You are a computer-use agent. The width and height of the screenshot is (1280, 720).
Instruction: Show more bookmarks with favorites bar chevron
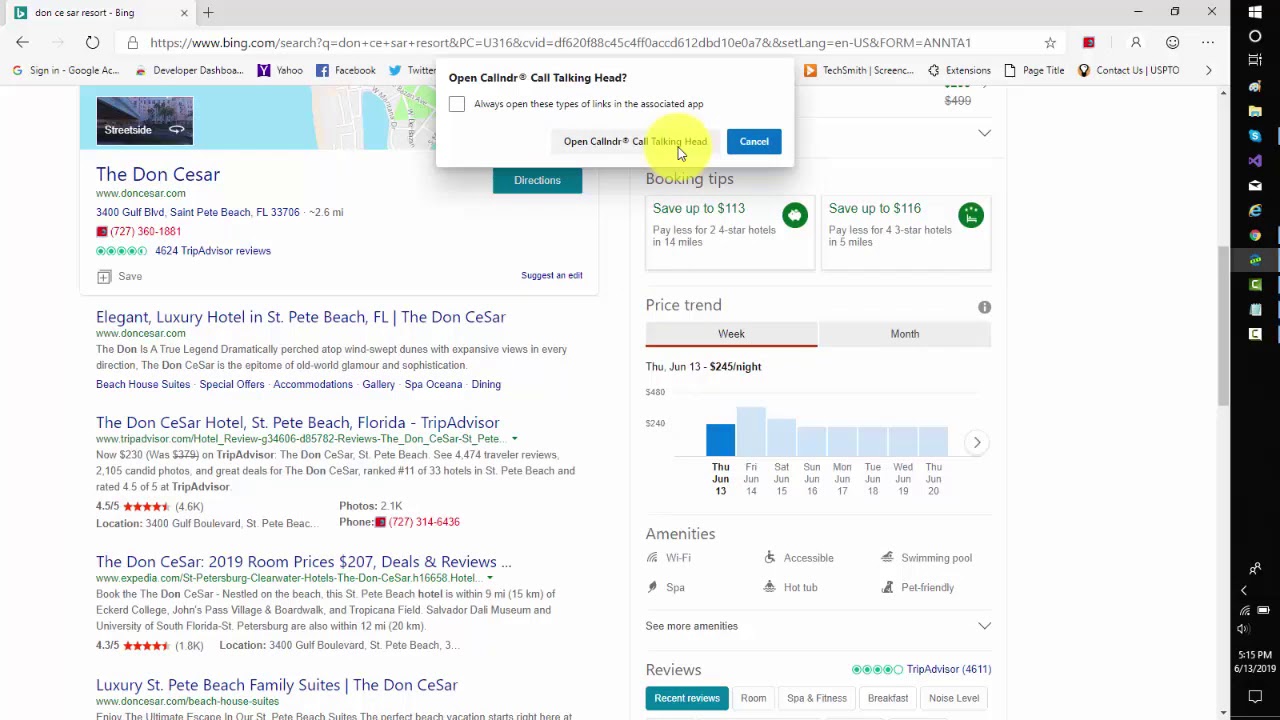tap(1208, 70)
